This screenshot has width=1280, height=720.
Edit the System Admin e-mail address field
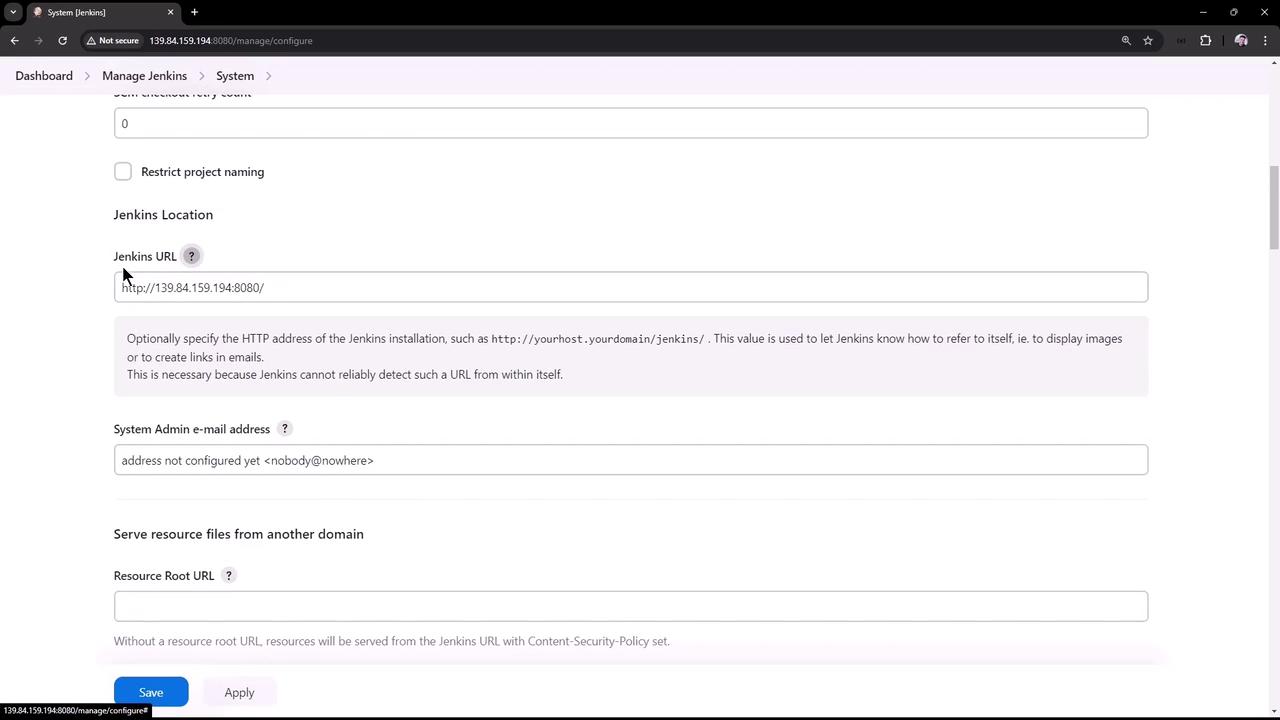pos(631,460)
